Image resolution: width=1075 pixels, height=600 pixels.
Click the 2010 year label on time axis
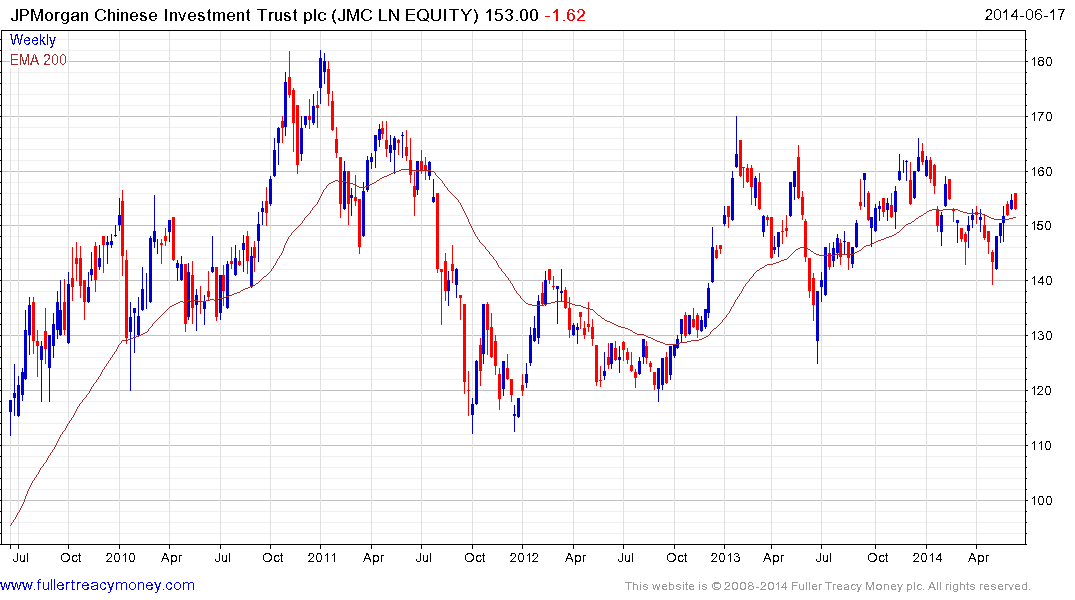pyautogui.click(x=120, y=557)
